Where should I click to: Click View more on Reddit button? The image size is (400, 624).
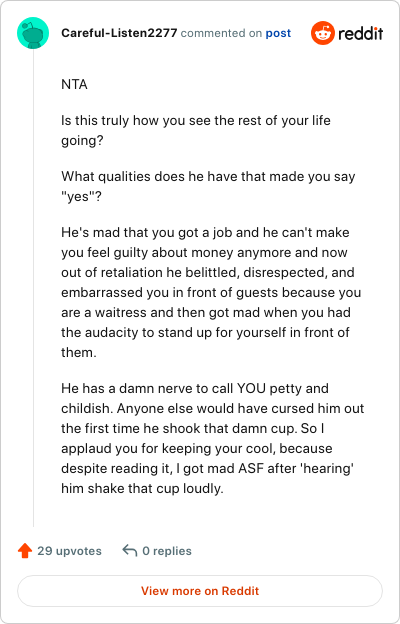point(200,591)
